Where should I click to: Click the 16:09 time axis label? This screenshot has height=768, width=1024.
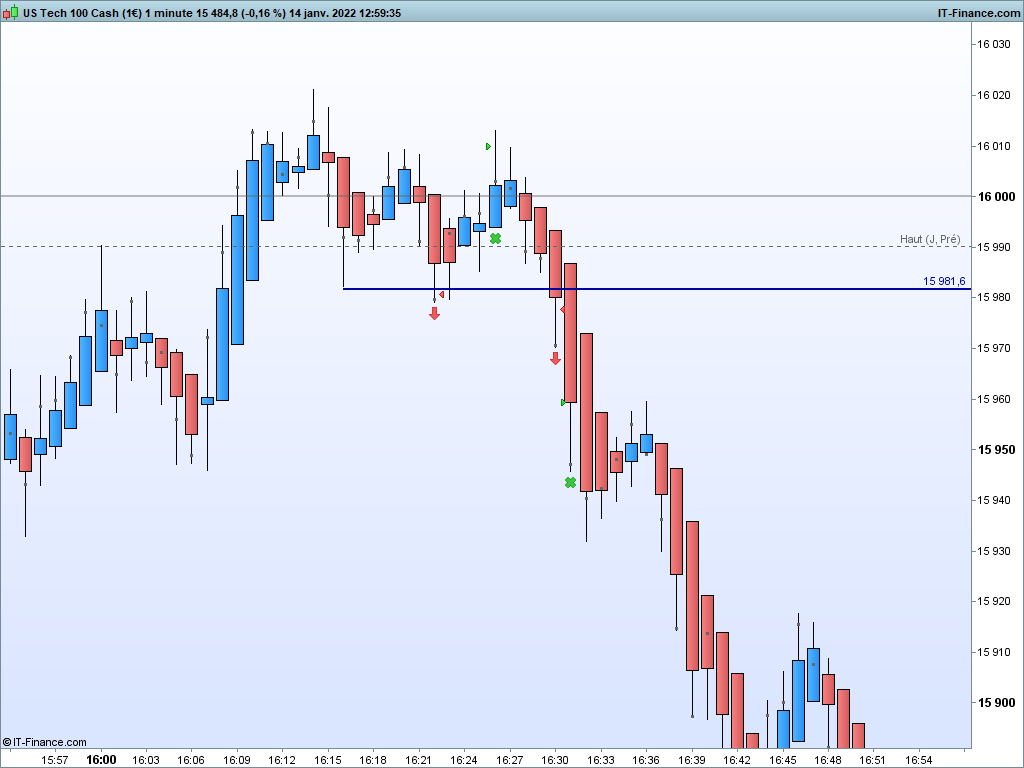coord(236,760)
